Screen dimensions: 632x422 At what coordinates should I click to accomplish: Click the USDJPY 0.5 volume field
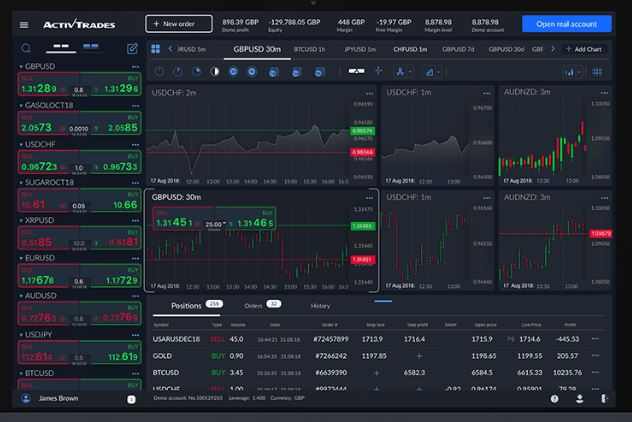click(79, 358)
